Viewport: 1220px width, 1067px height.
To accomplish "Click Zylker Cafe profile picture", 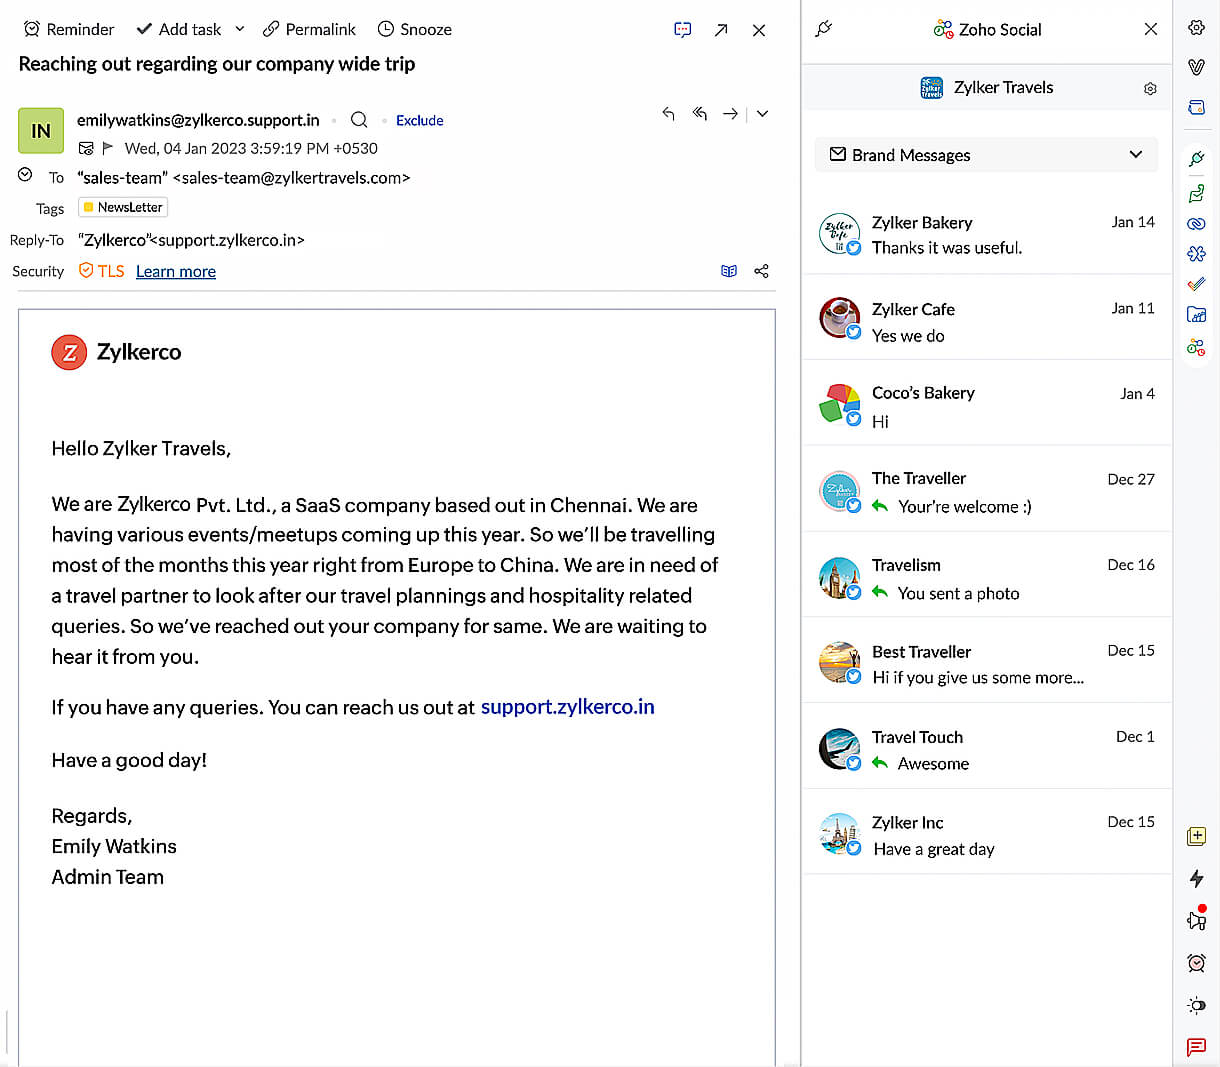I will point(839,318).
